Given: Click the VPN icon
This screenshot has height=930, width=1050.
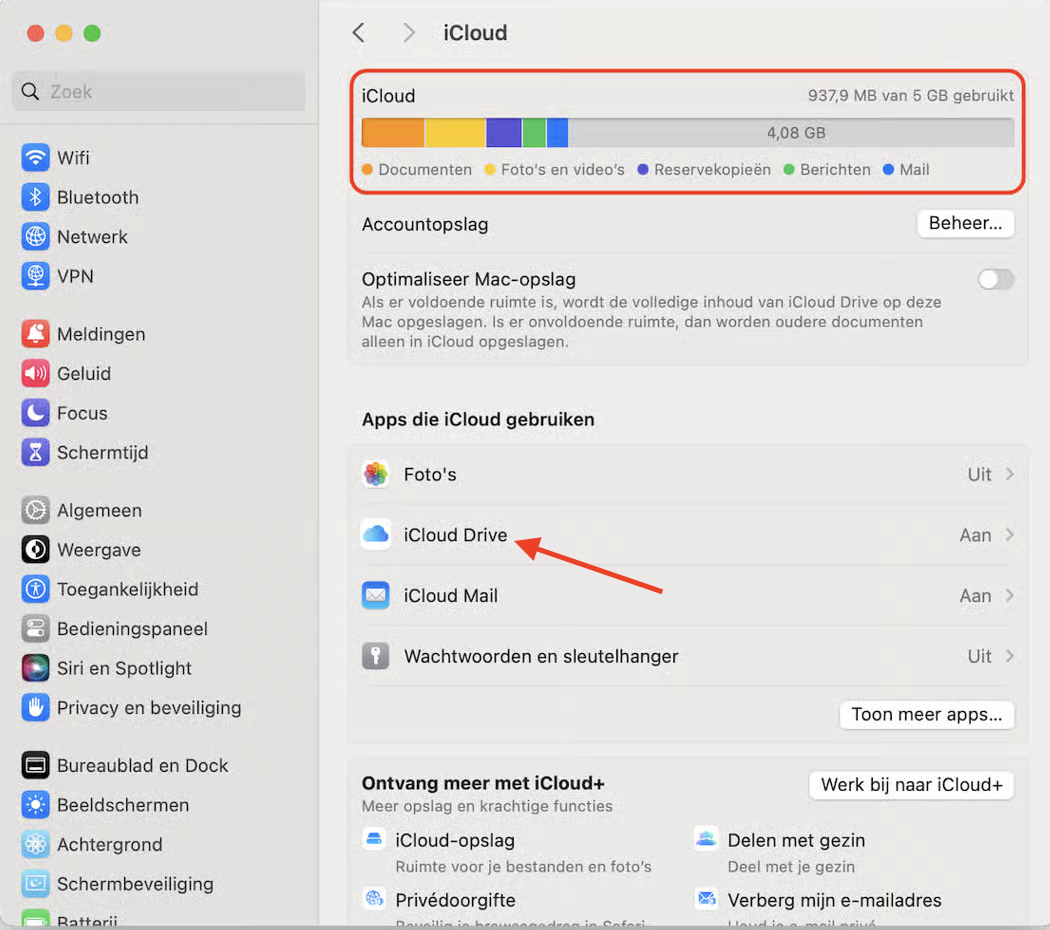Looking at the screenshot, I should [x=33, y=276].
